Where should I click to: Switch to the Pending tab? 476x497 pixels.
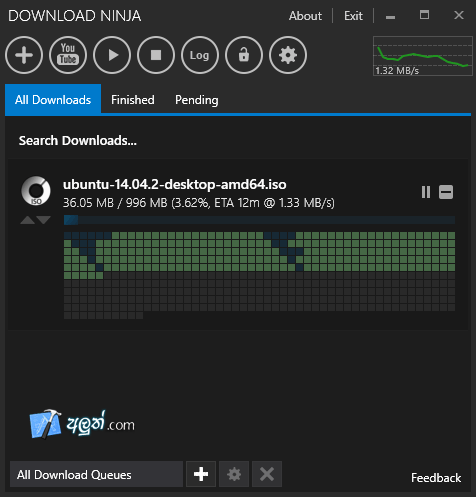point(197,100)
